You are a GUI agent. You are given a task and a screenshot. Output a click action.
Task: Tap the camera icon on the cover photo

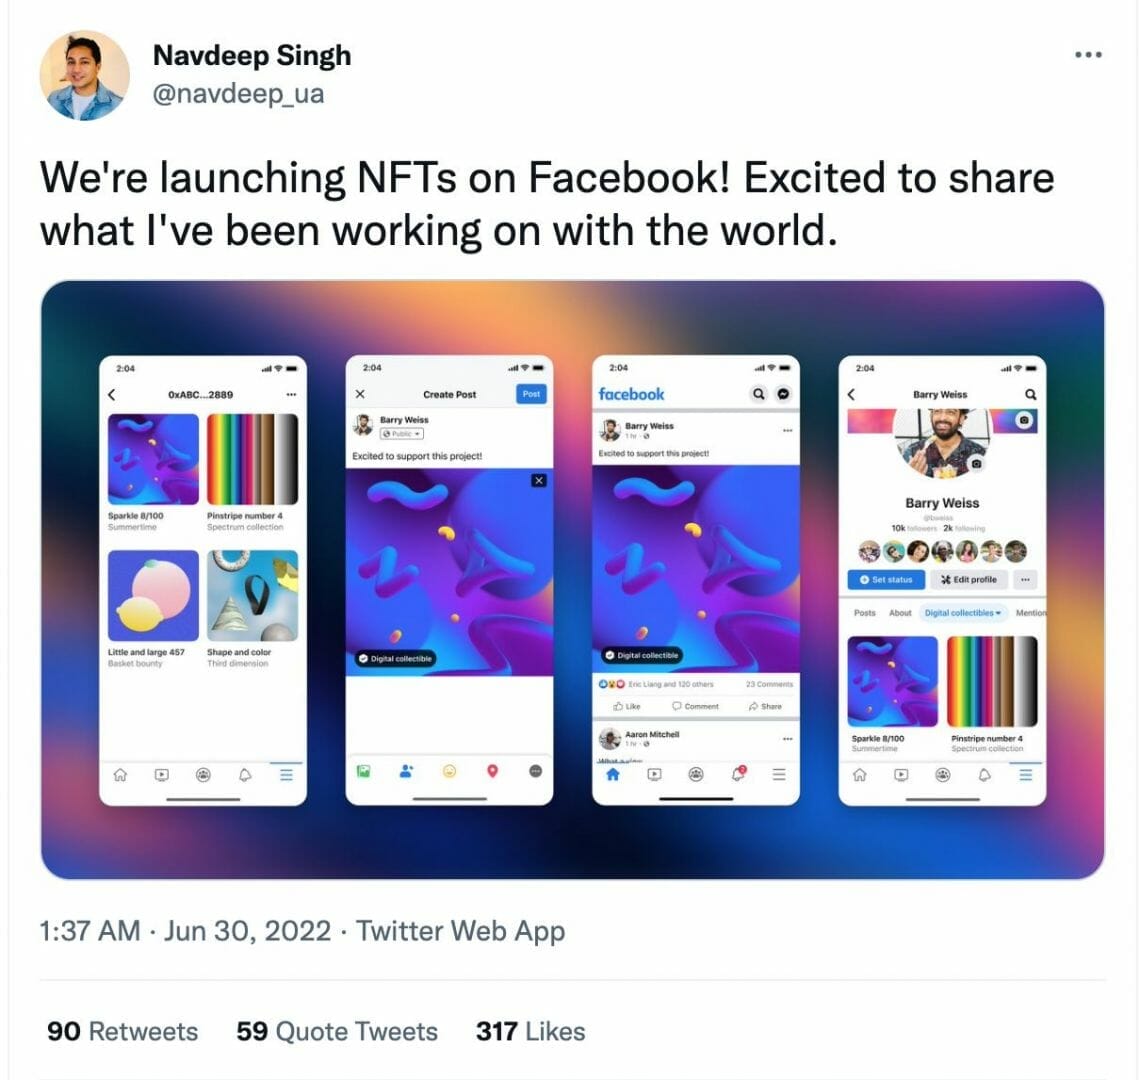coord(1024,420)
